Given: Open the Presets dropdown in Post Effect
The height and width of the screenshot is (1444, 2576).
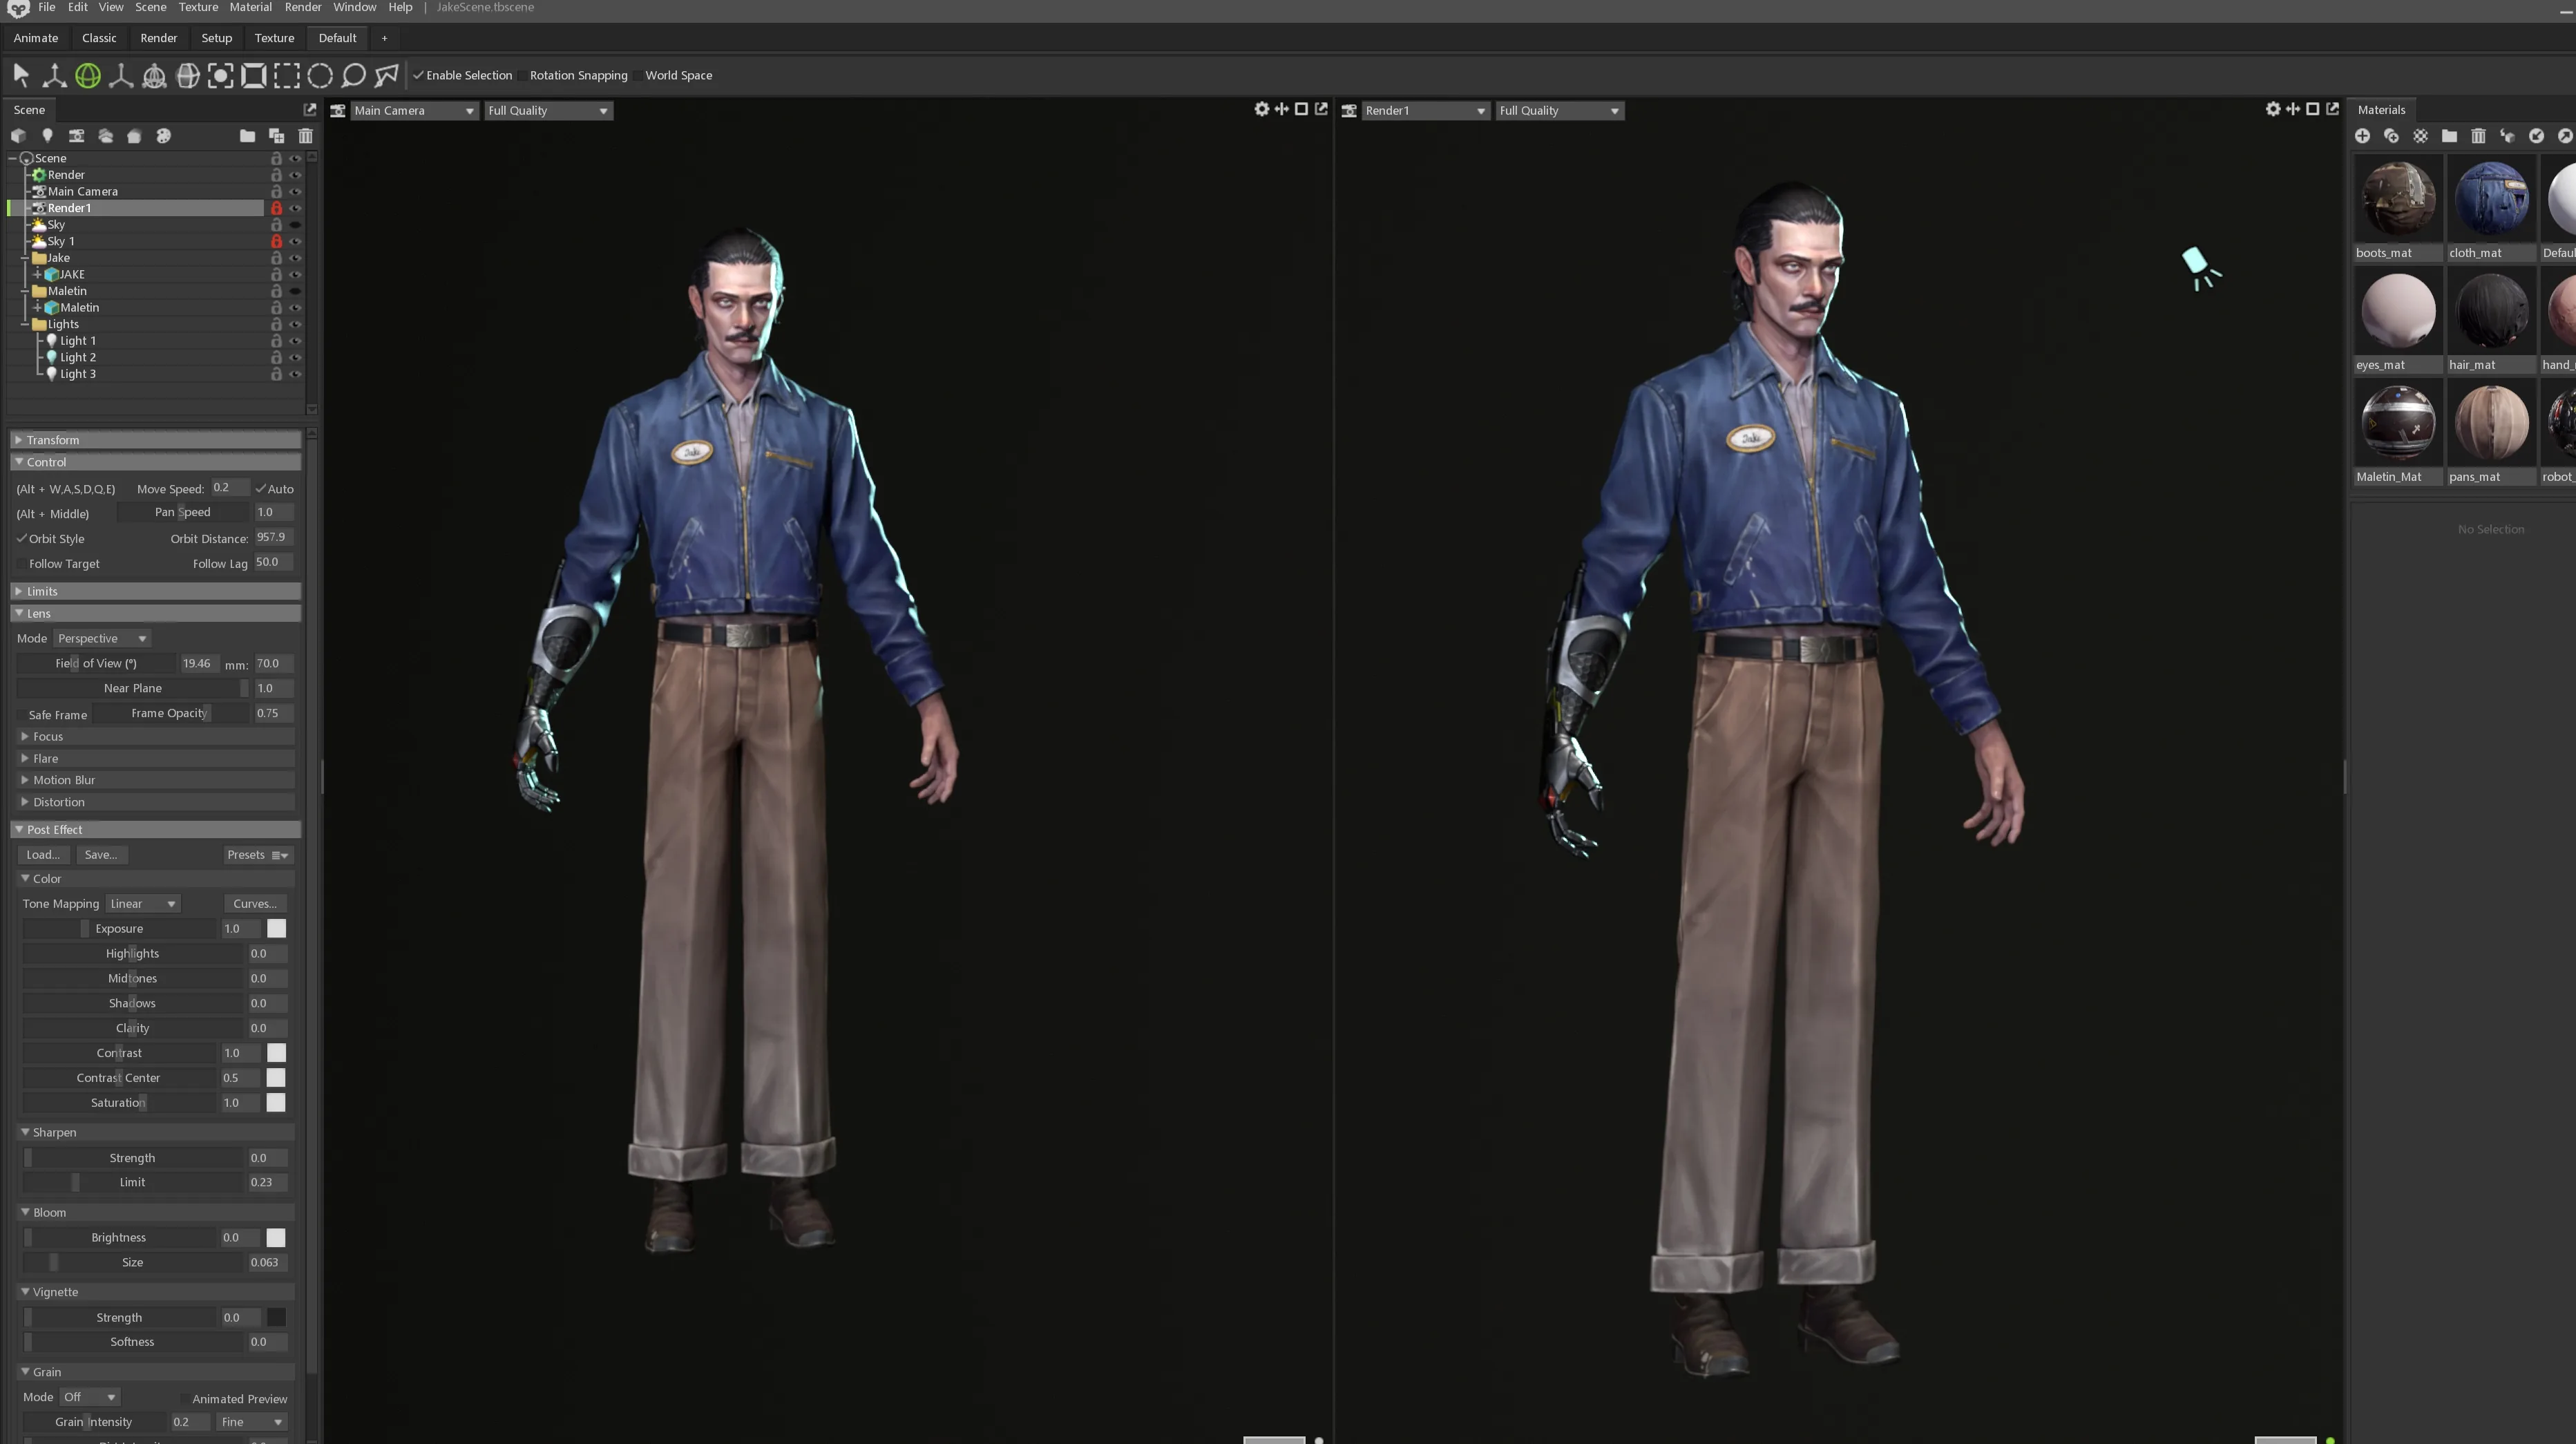Looking at the screenshot, I should [258, 854].
